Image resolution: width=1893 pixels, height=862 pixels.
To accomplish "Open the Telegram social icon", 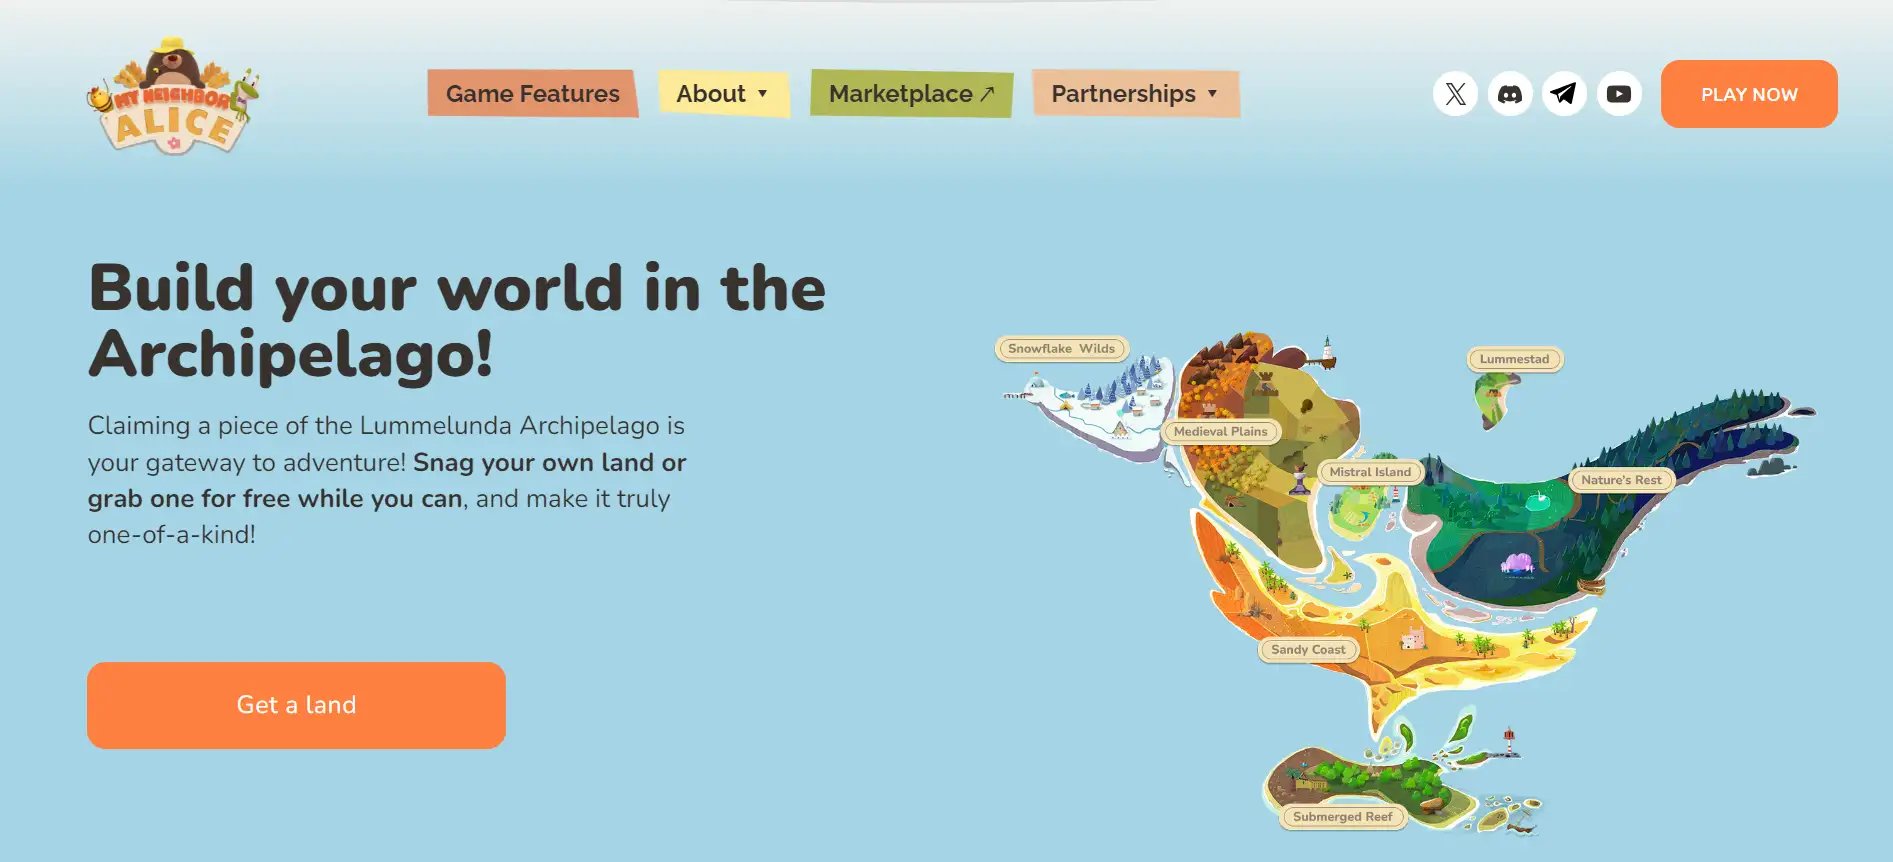I will 1564,94.
